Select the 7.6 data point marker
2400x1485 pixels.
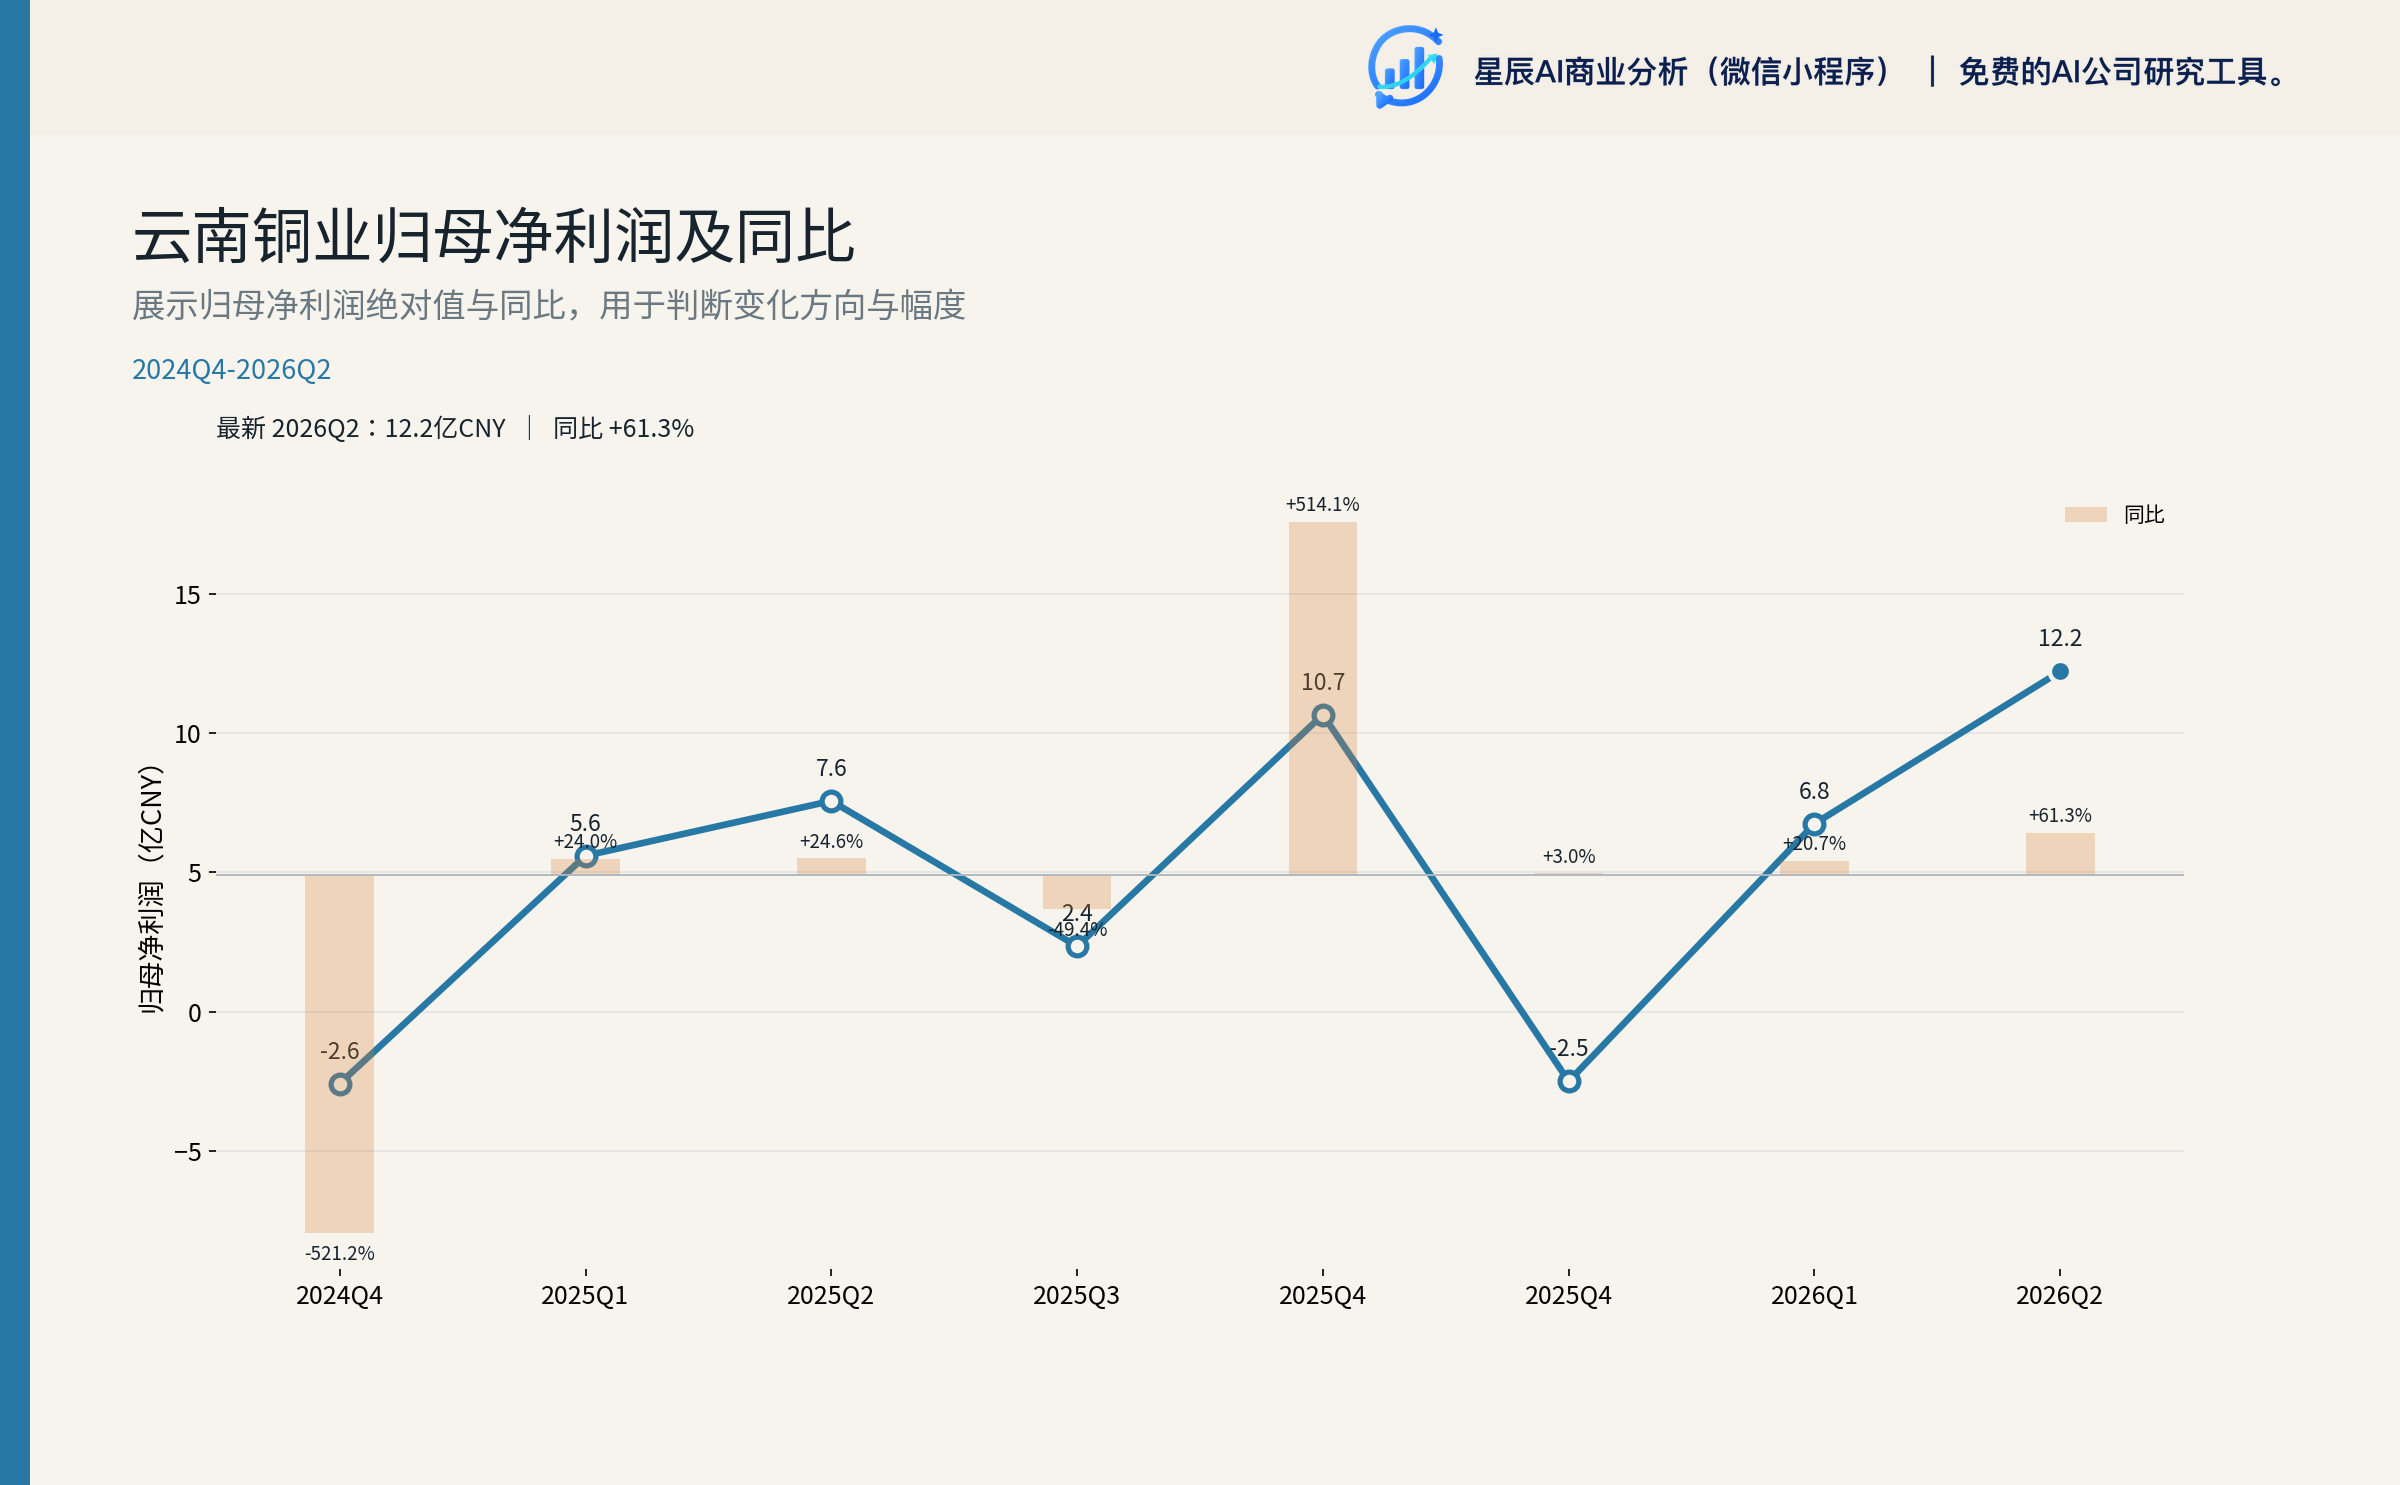831,801
